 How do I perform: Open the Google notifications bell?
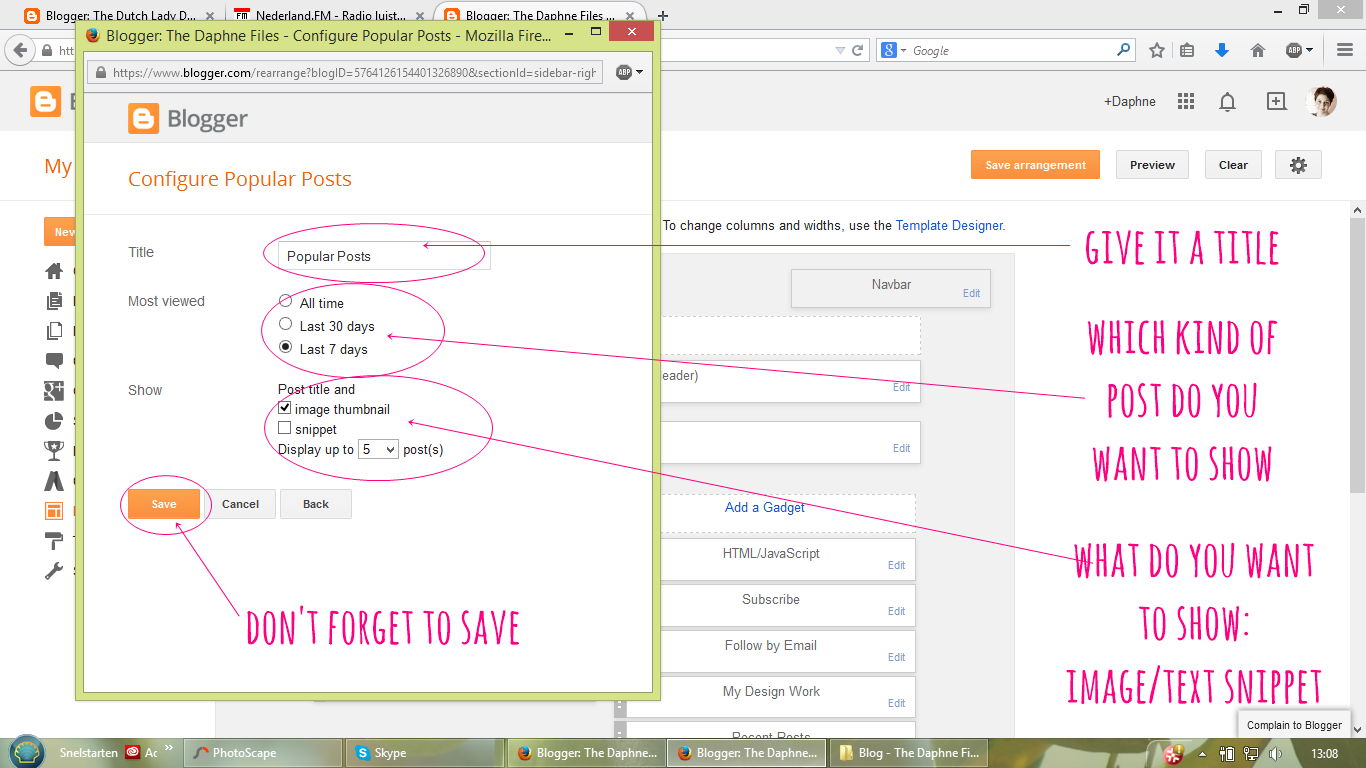click(x=1227, y=101)
